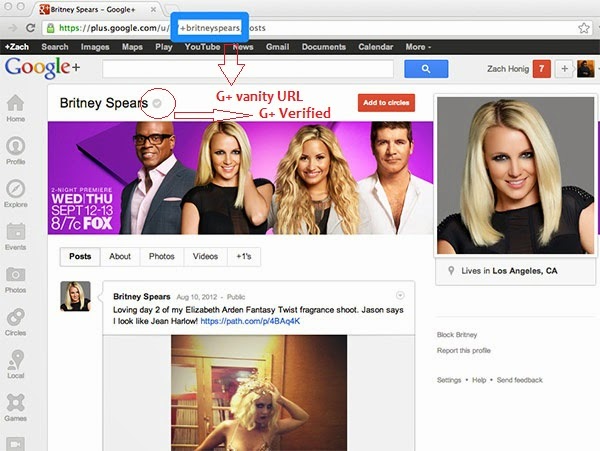600x451 pixels.
Task: Switch to the About tab
Action: click(x=120, y=257)
